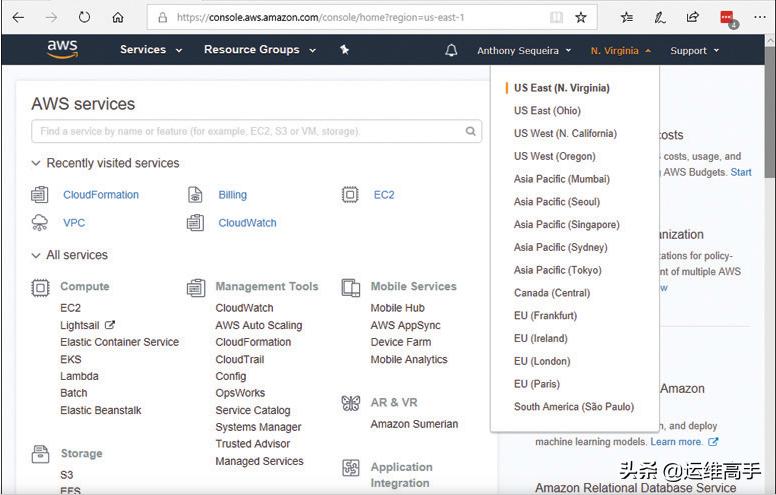The height and width of the screenshot is (495, 776).
Task: Click the reading view icon in address bar
Action: [556, 17]
